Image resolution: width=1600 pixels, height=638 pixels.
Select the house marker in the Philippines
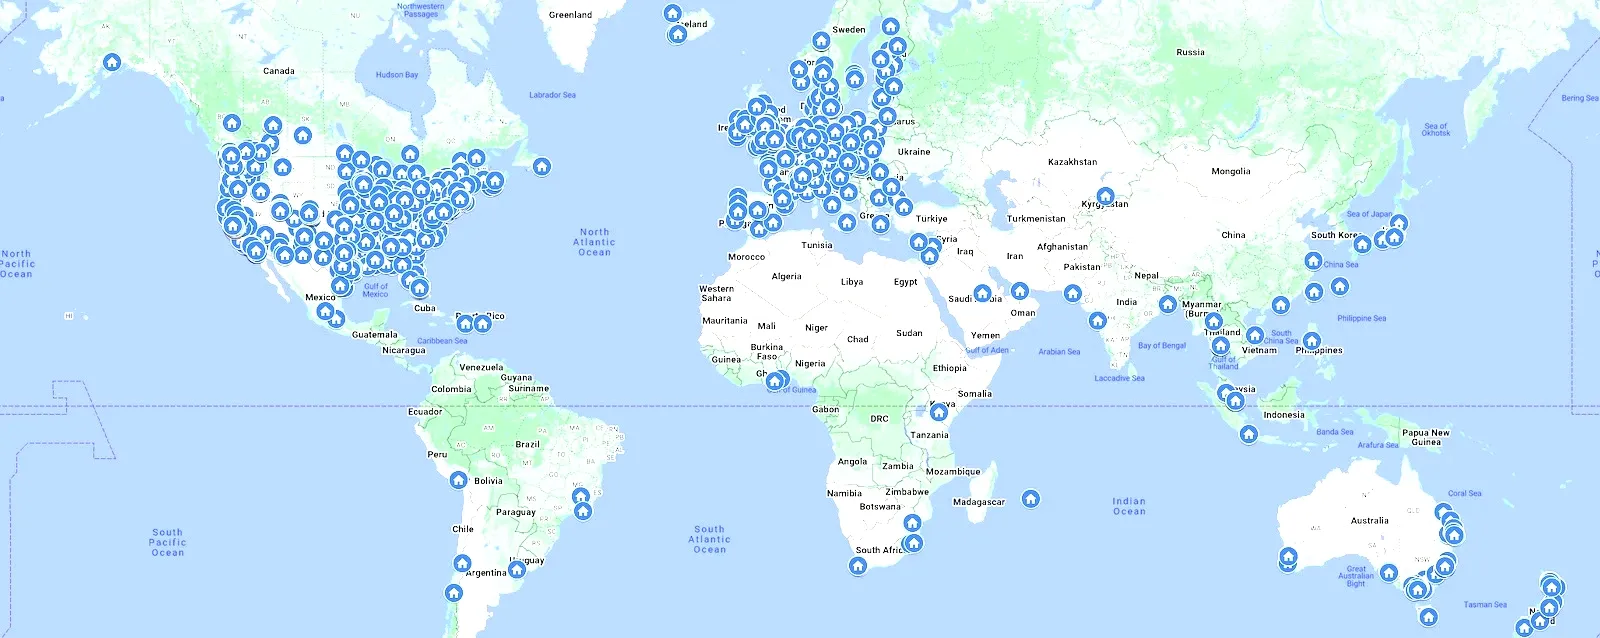click(x=1311, y=341)
